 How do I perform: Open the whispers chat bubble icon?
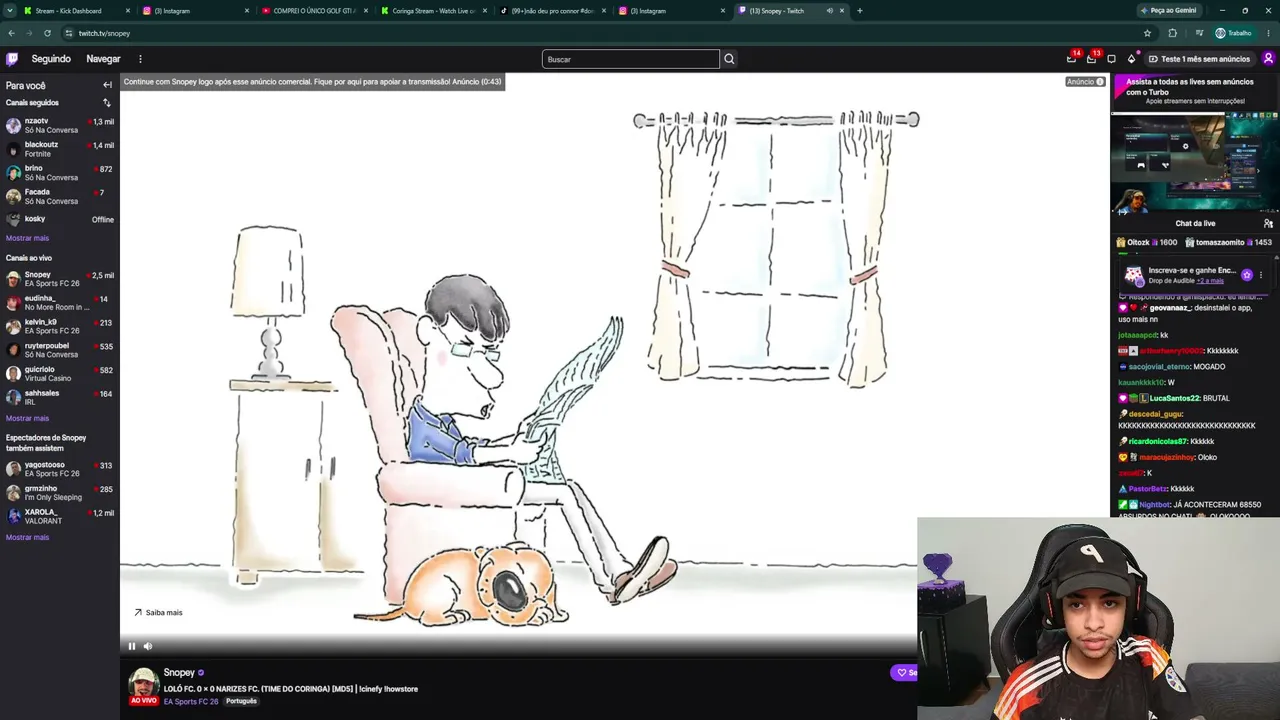(1111, 59)
